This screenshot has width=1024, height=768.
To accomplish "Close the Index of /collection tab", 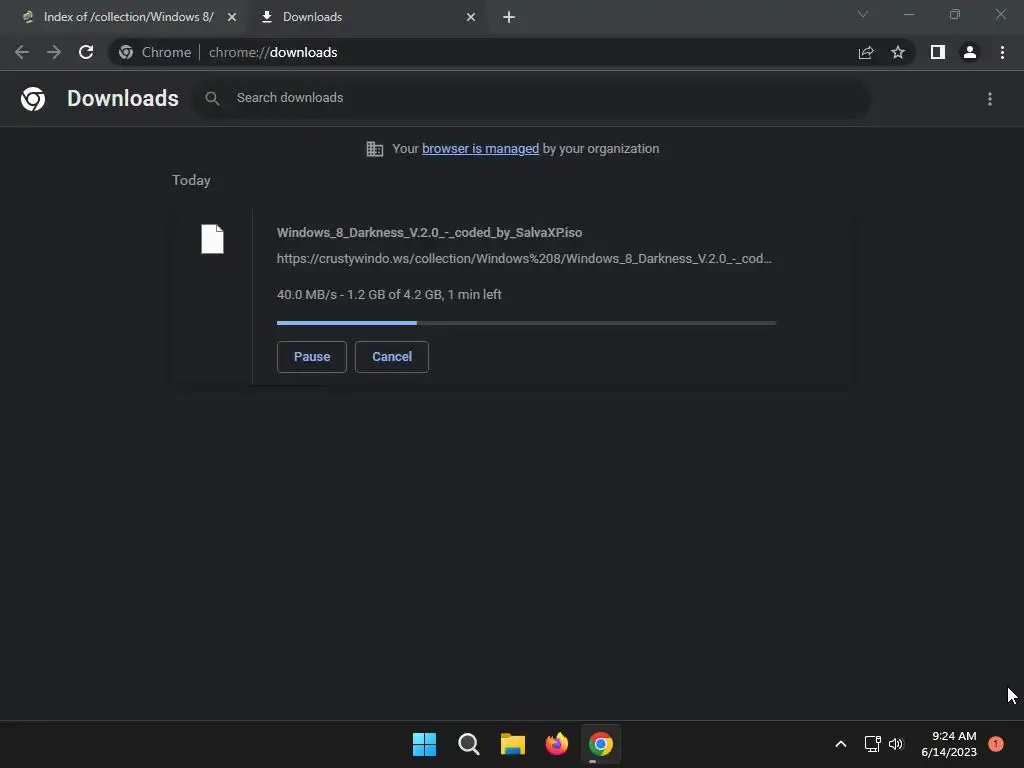I will tap(232, 17).
